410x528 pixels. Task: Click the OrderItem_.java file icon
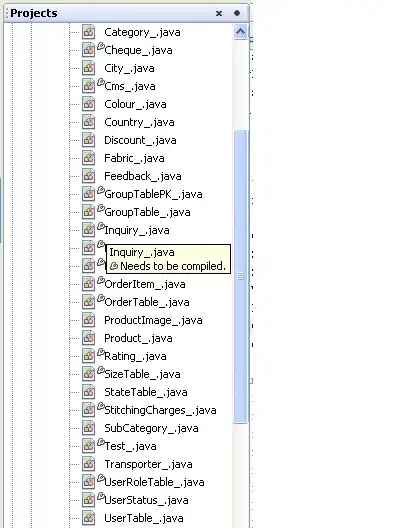(89, 284)
